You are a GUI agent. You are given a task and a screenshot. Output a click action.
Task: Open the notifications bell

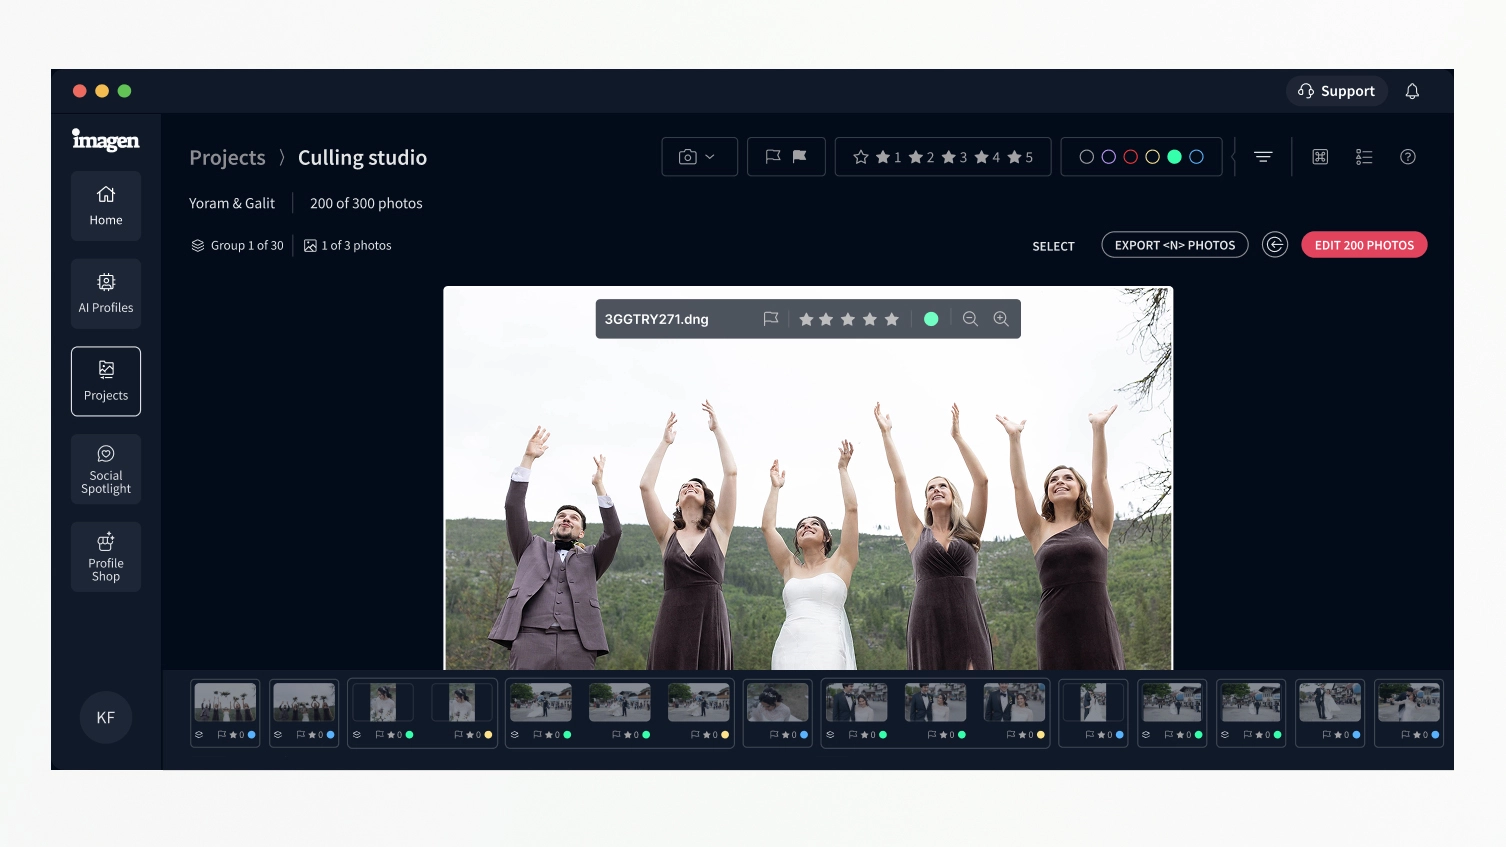coord(1412,91)
